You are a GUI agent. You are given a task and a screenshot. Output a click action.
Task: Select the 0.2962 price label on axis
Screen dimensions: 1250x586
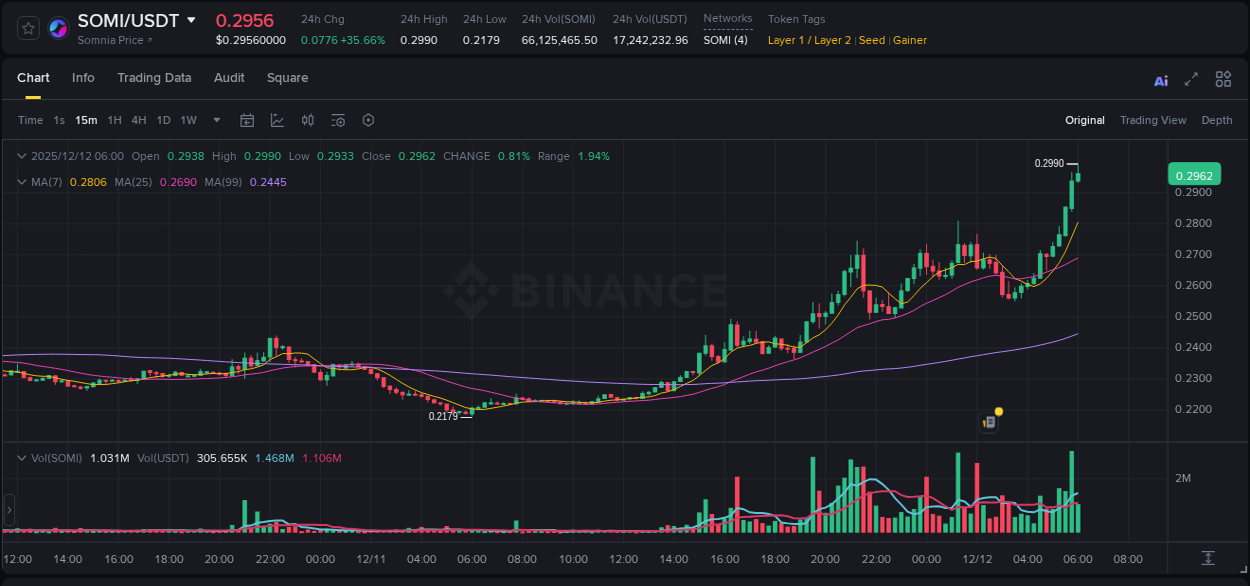(x=1195, y=174)
